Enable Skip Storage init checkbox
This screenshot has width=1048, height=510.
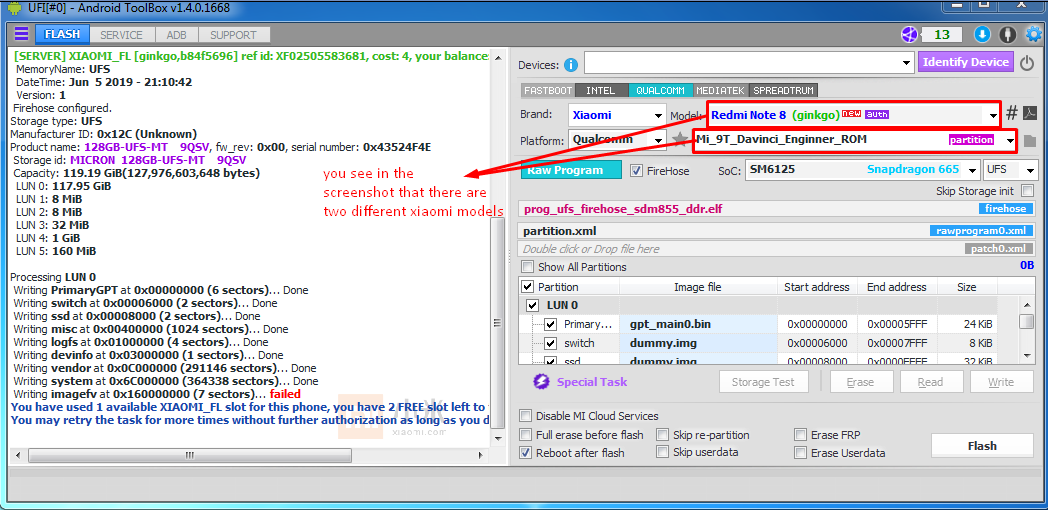point(1027,191)
